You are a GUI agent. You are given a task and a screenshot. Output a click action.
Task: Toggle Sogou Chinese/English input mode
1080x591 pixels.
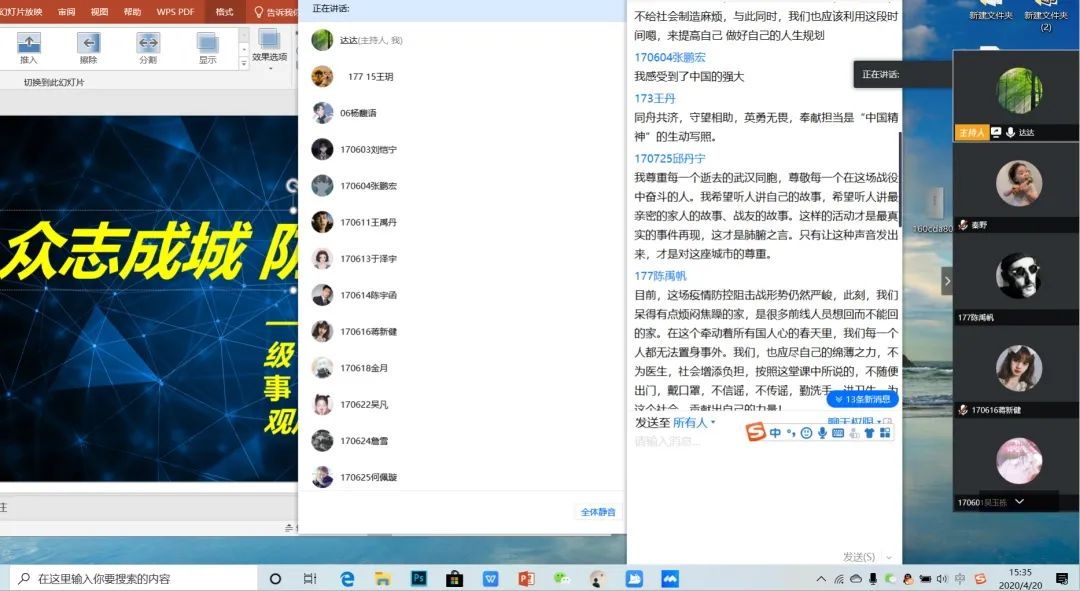(x=776, y=433)
